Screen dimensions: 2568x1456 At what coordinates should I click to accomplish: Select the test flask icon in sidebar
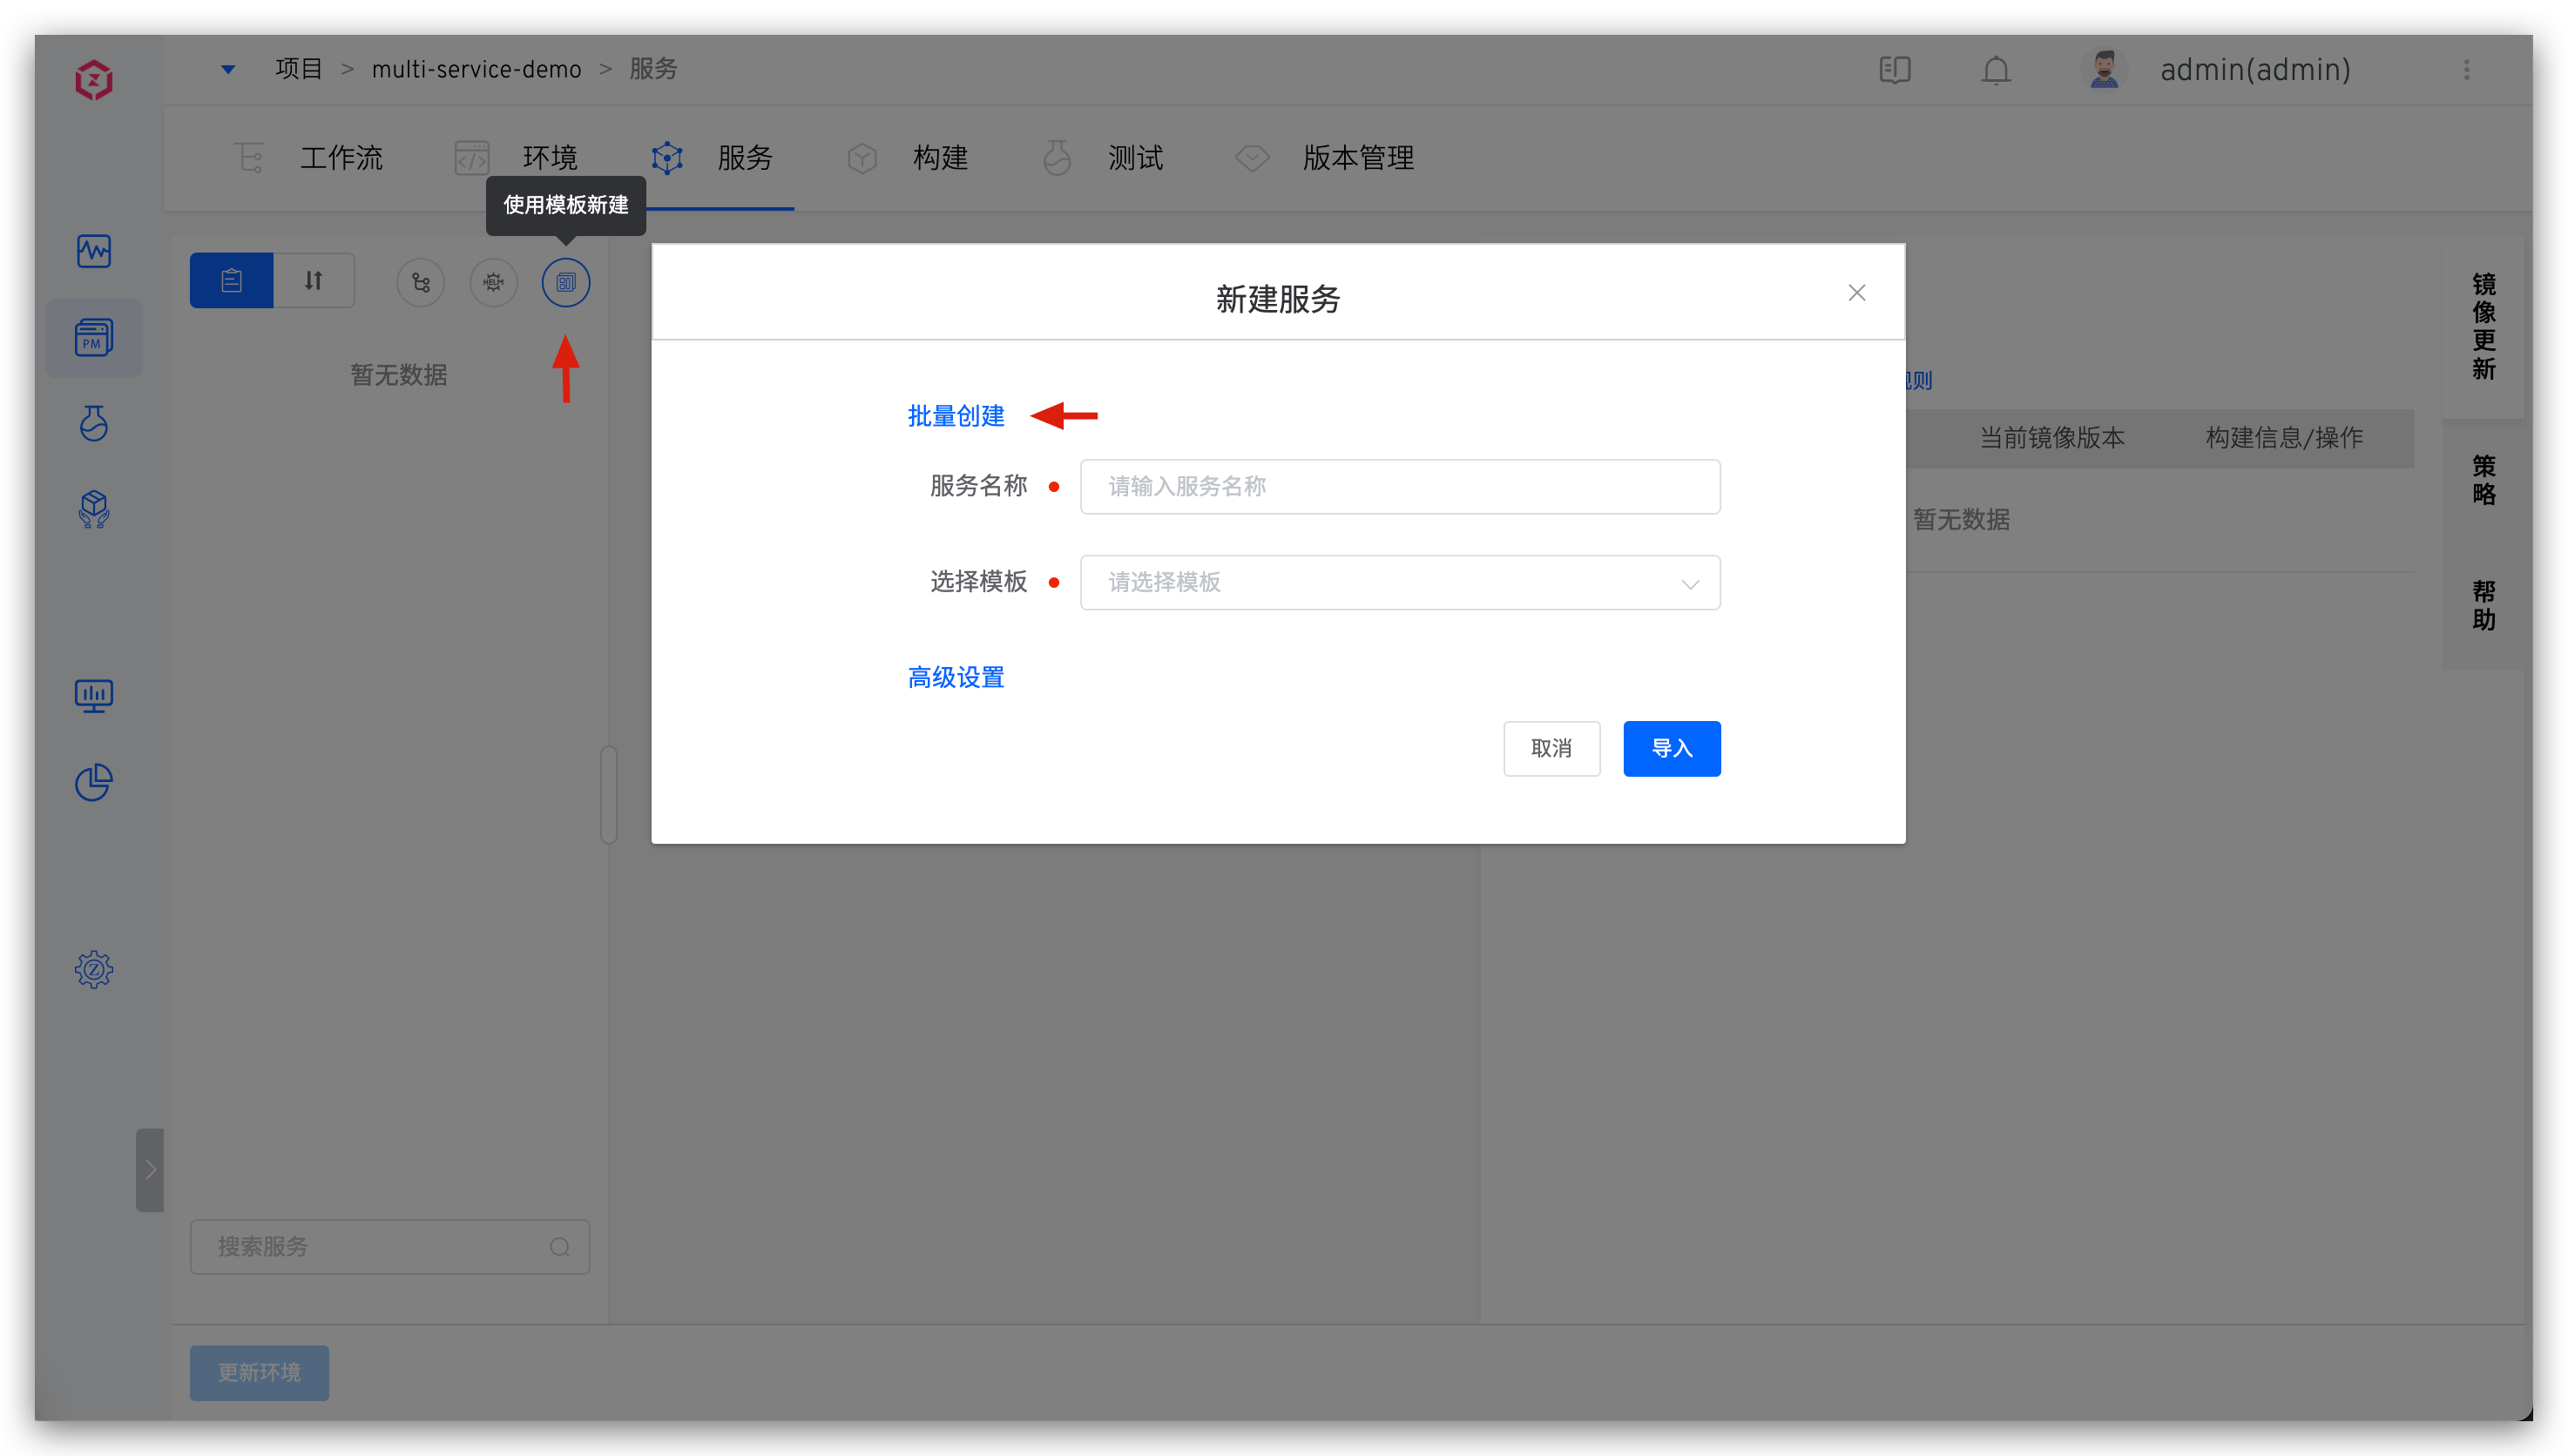(93, 423)
